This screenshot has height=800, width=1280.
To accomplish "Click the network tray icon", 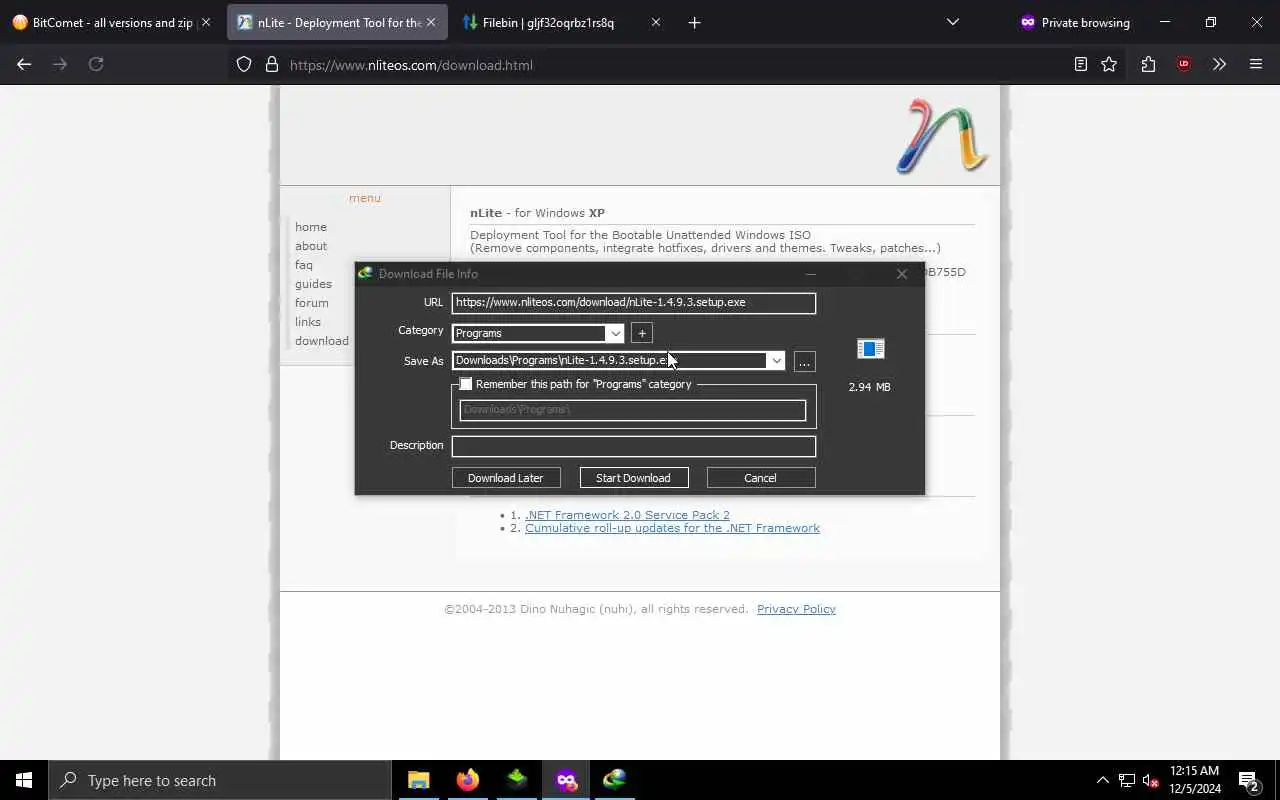I will coord(1126,780).
